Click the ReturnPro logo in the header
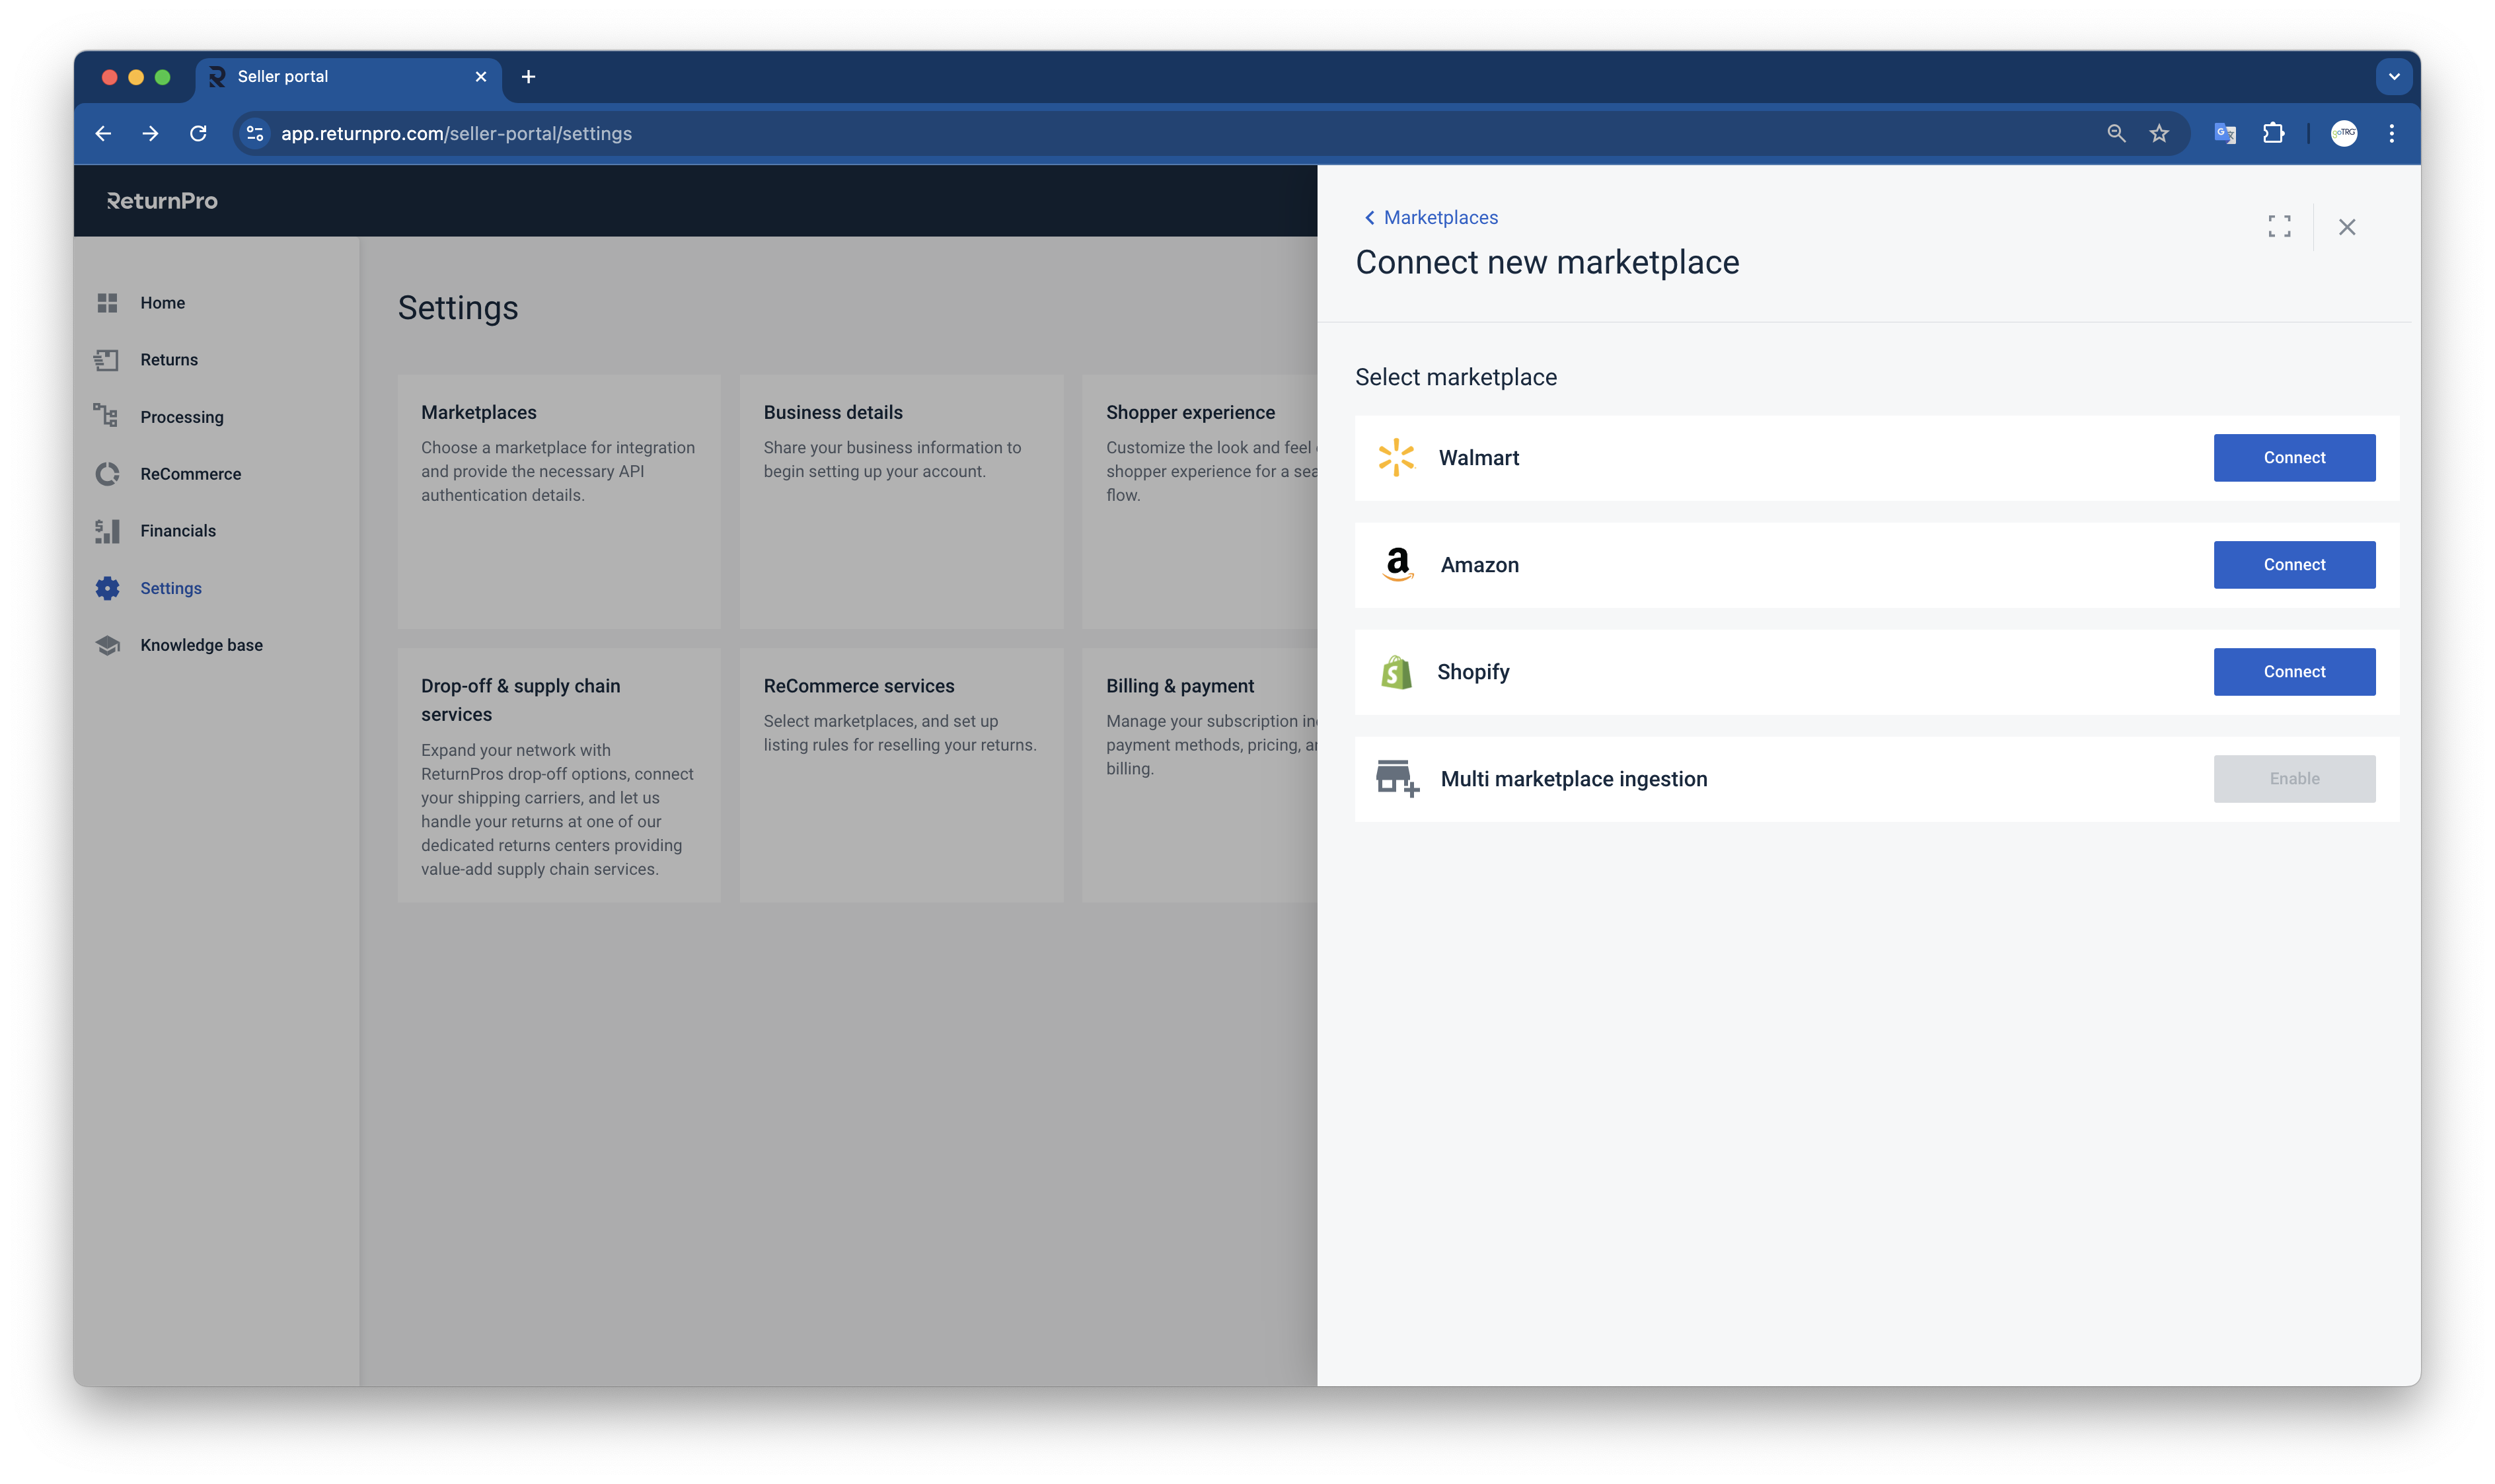The width and height of the screenshot is (2495, 1484). pos(162,200)
